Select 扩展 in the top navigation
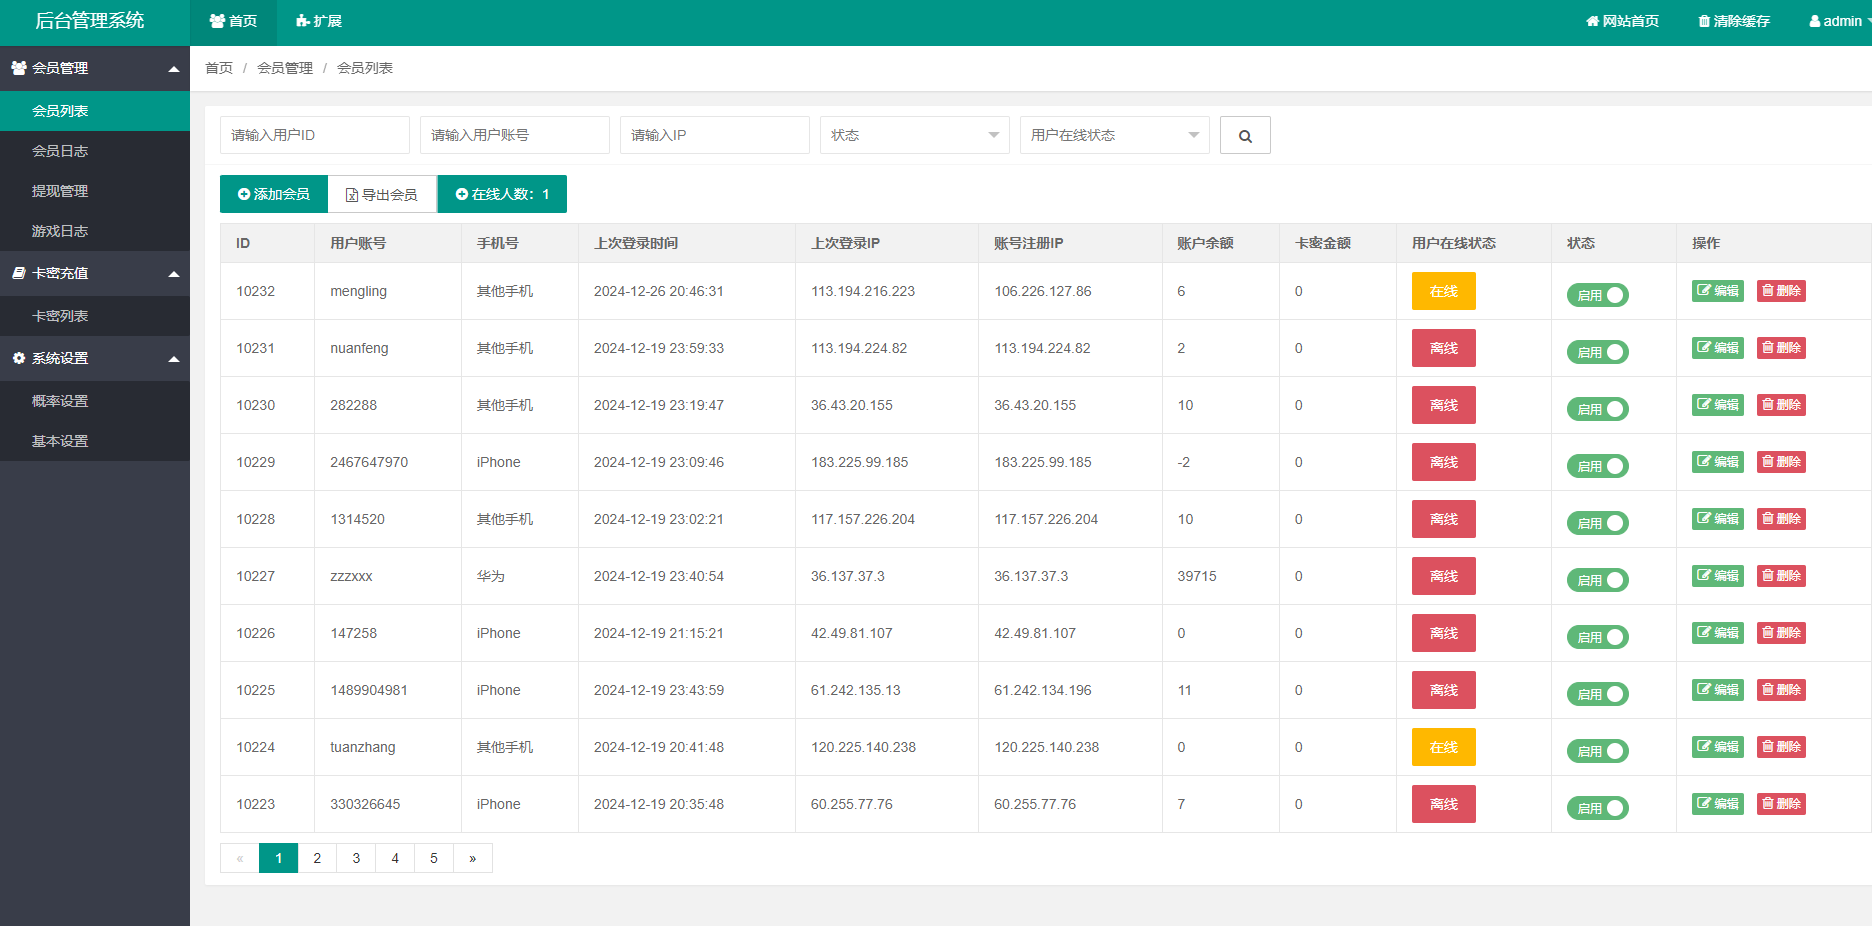Screen dimensions: 1872x926 (319, 21)
